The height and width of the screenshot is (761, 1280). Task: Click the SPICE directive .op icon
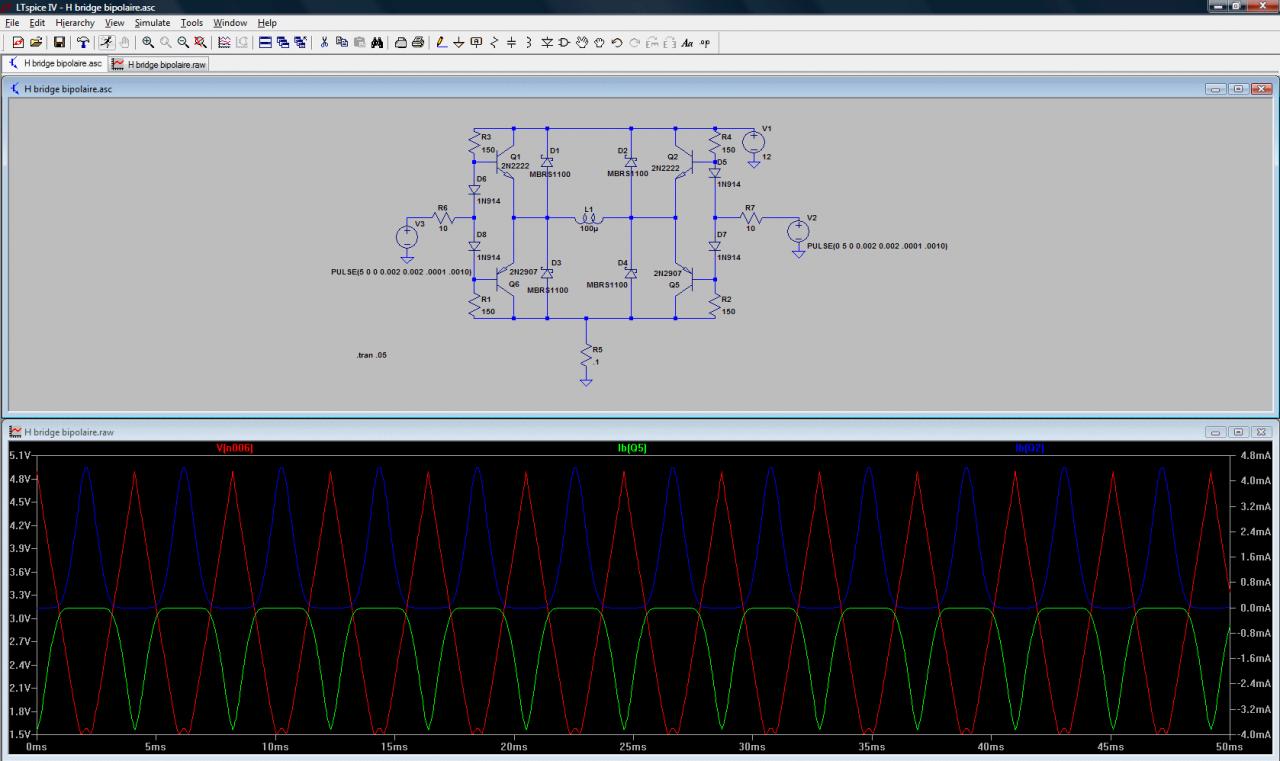click(x=705, y=42)
